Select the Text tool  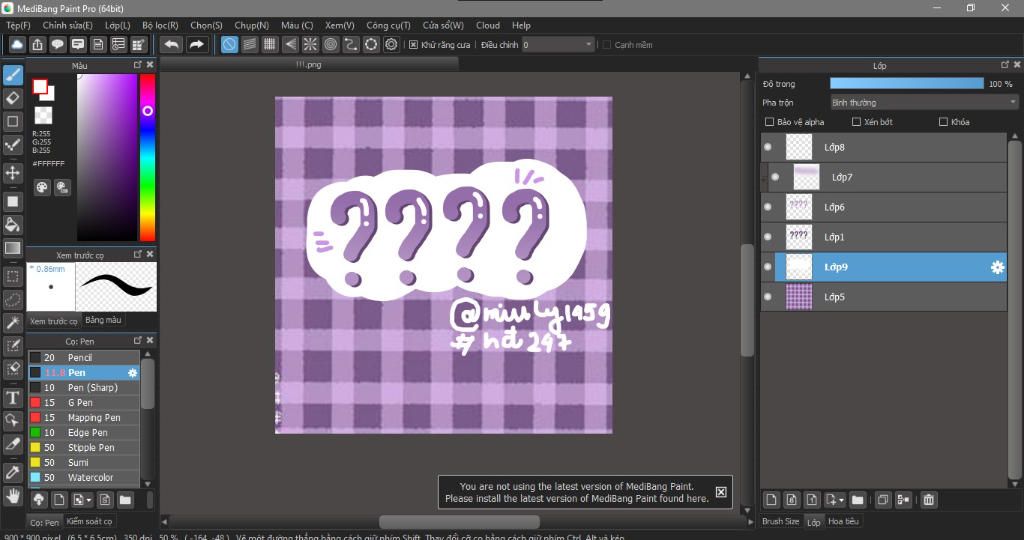12,398
